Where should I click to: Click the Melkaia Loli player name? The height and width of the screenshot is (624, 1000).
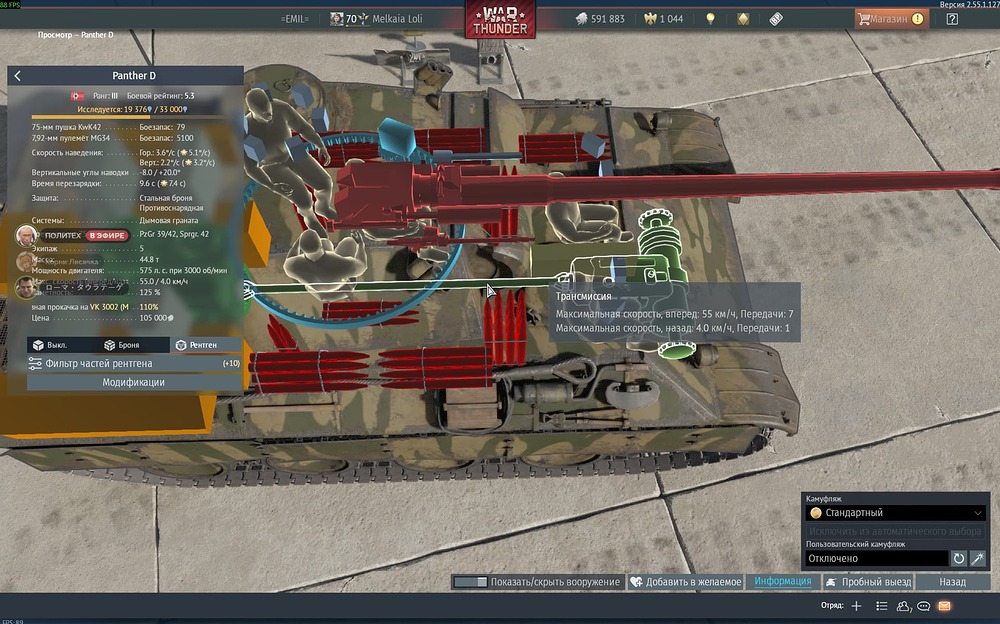tap(397, 19)
